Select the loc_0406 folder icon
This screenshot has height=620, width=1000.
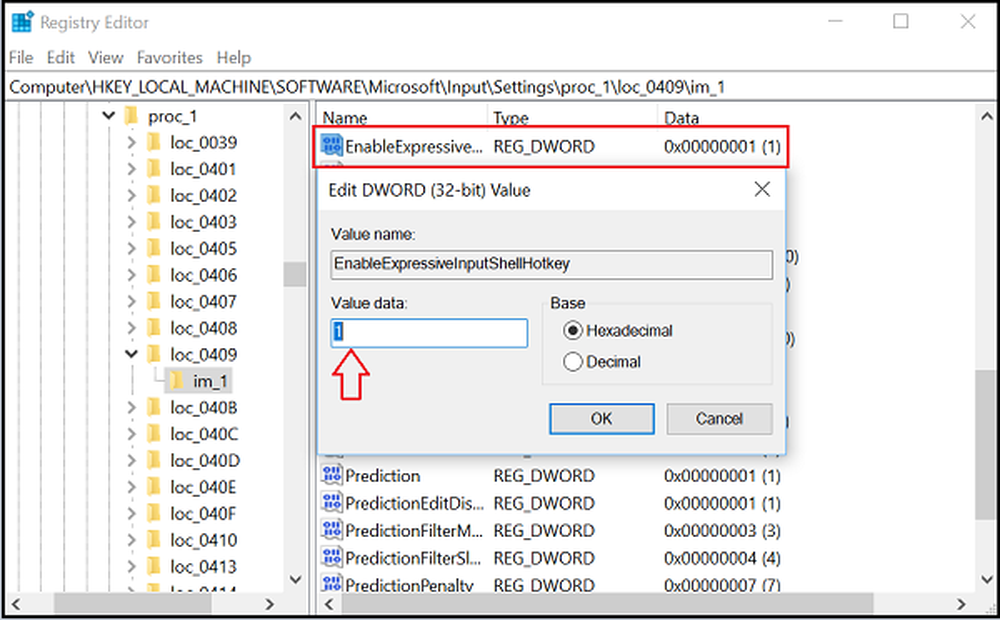(x=154, y=274)
